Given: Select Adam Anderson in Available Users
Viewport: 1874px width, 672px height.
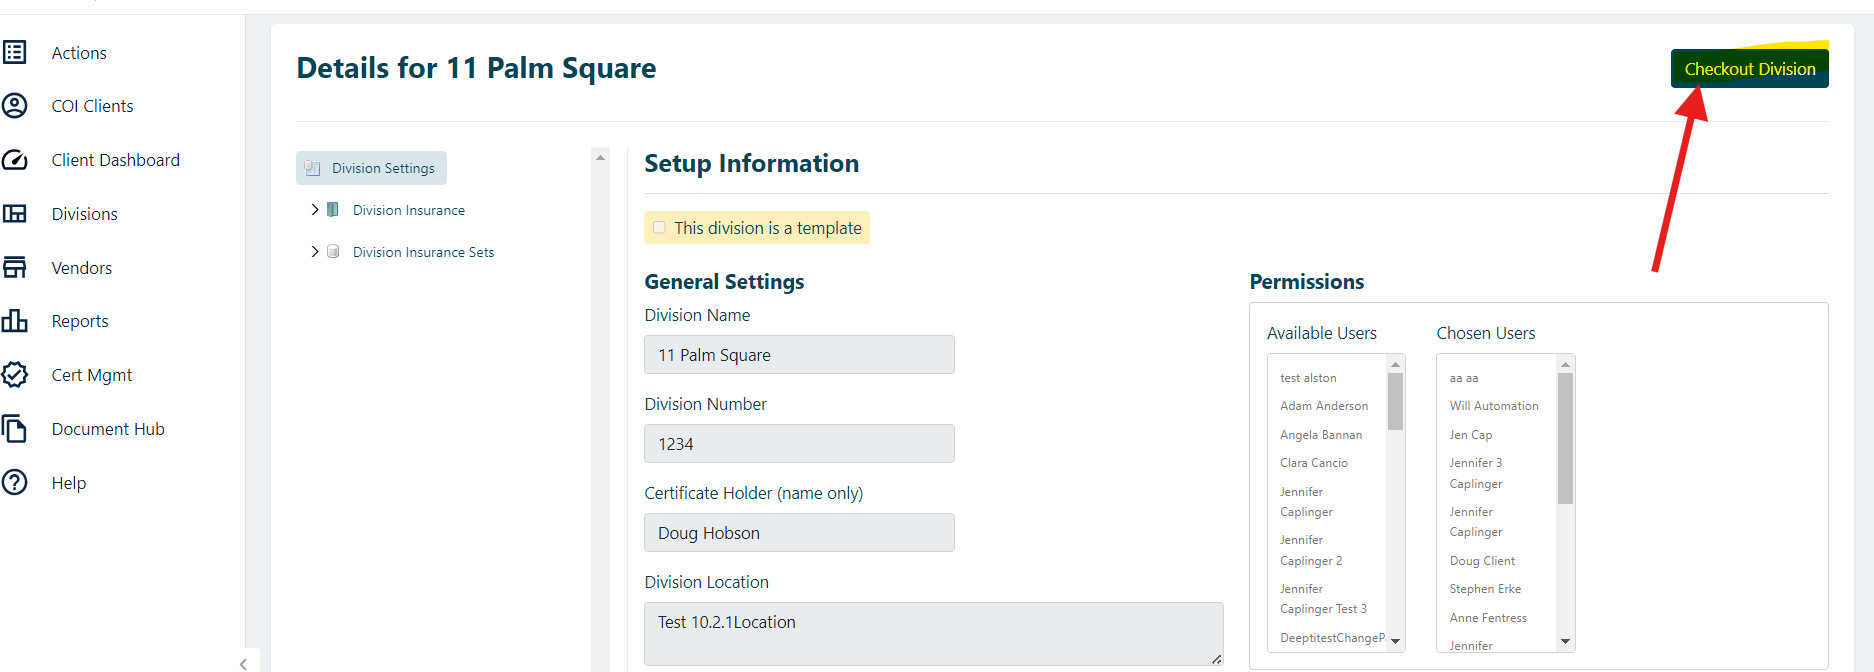Looking at the screenshot, I should coord(1324,406).
